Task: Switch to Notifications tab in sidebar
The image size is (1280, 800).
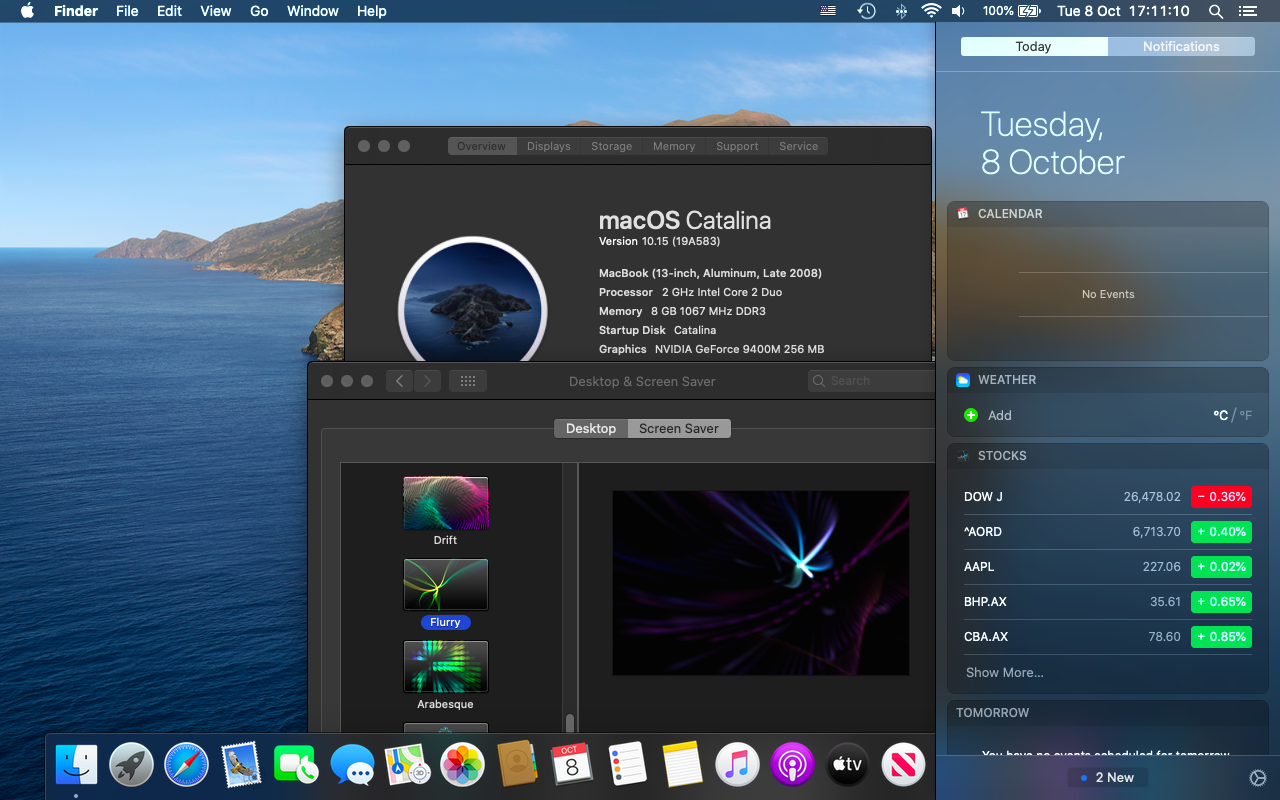Action: click(x=1181, y=46)
